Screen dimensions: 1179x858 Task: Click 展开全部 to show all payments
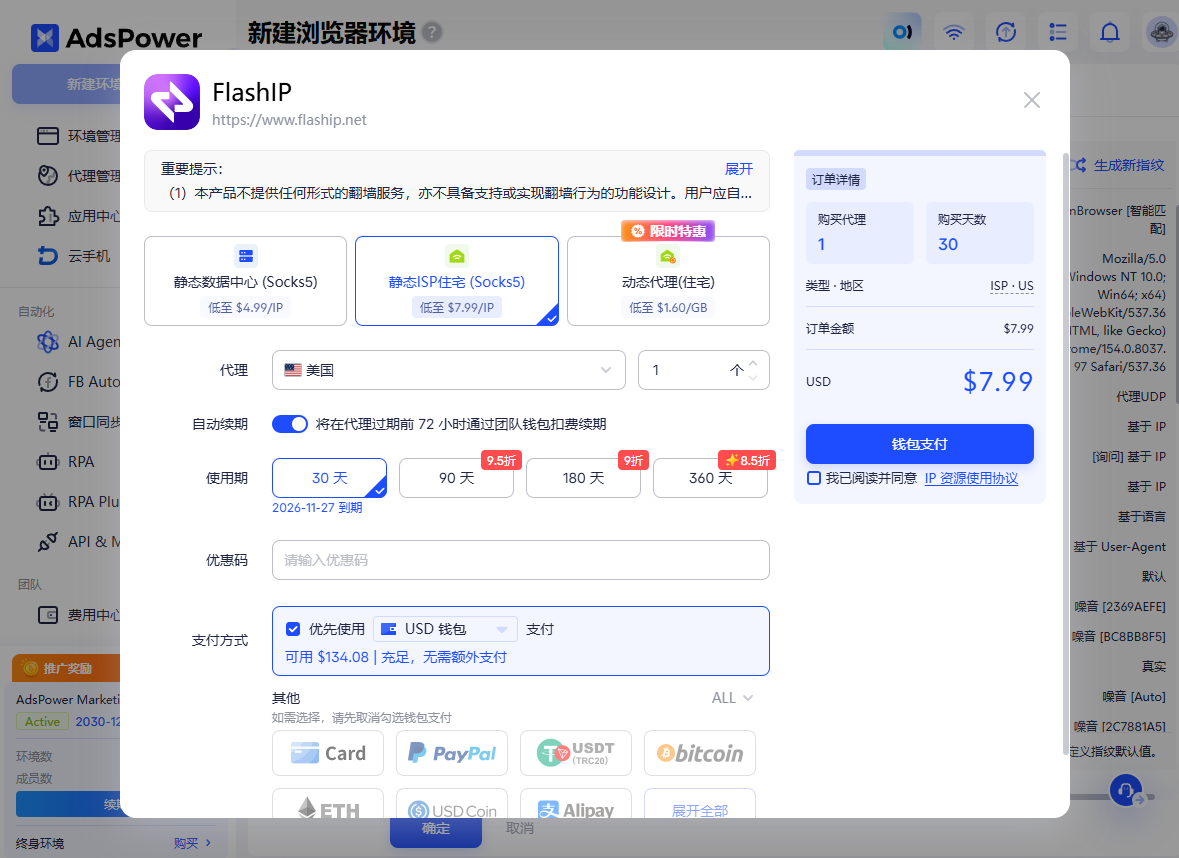coord(700,804)
